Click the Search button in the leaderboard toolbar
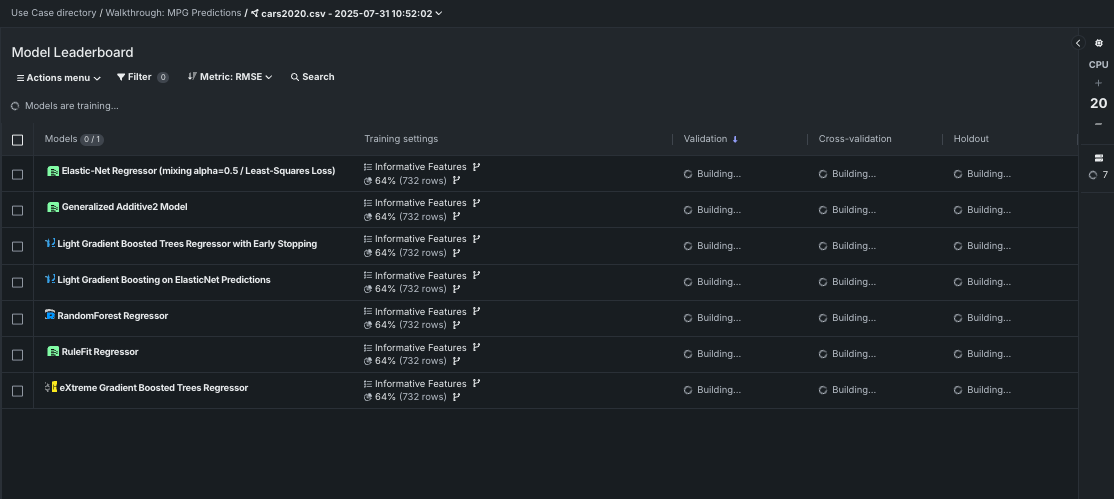The image size is (1114, 499). pyautogui.click(x=312, y=77)
